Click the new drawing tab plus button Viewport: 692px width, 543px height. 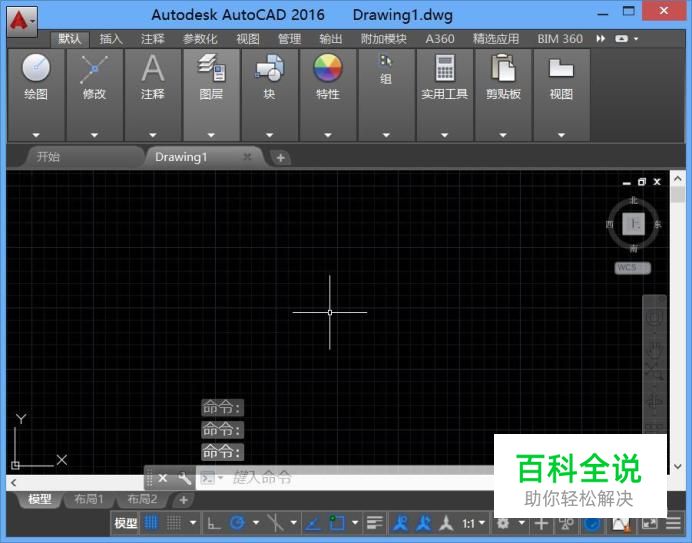coord(280,158)
